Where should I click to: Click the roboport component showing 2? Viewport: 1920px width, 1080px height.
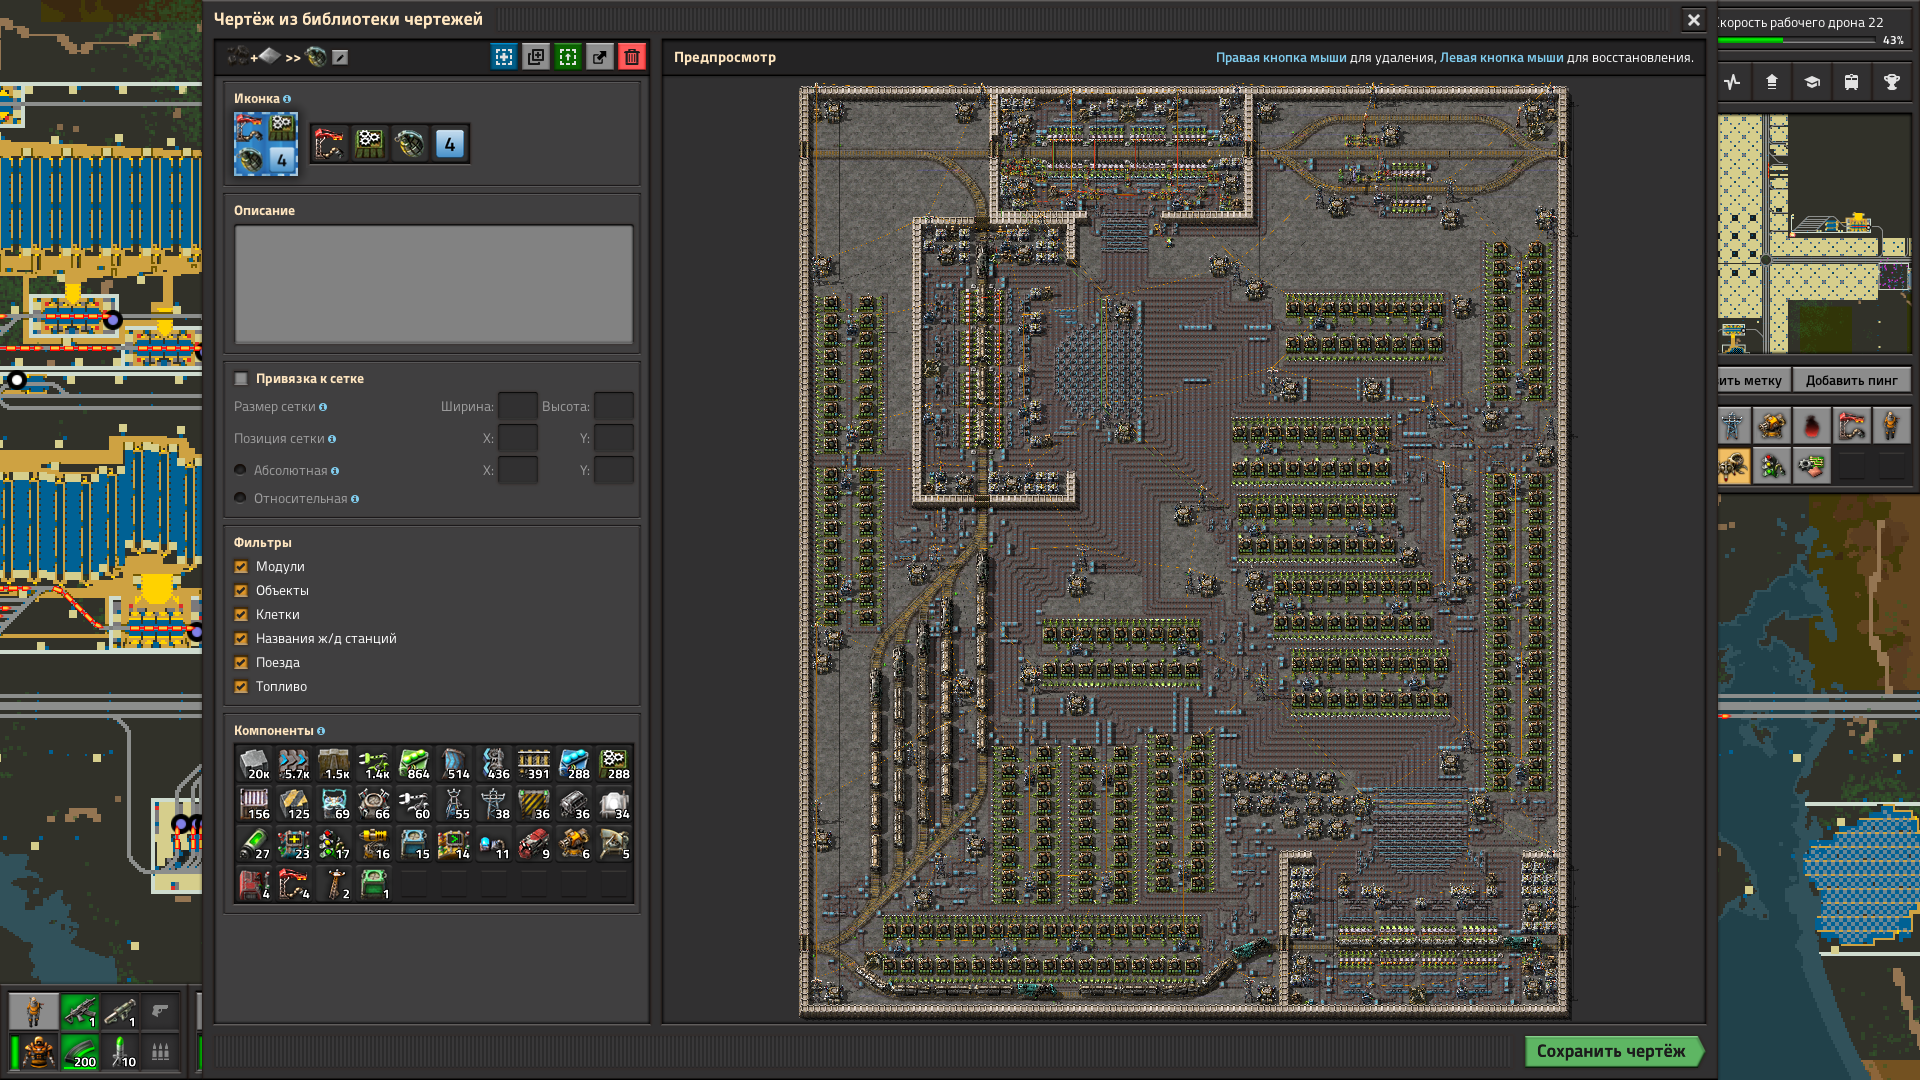[x=334, y=884]
